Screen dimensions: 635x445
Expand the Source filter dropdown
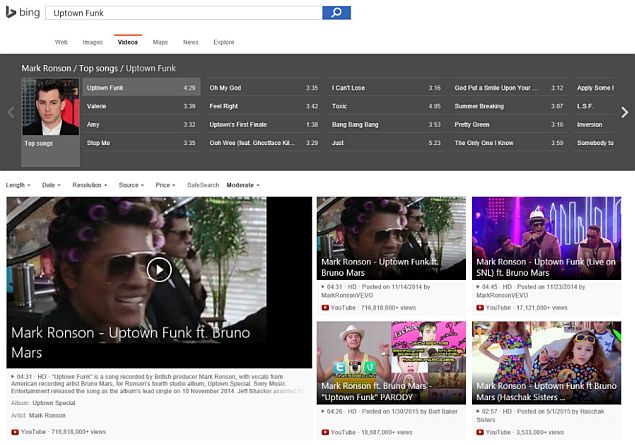[x=132, y=185]
